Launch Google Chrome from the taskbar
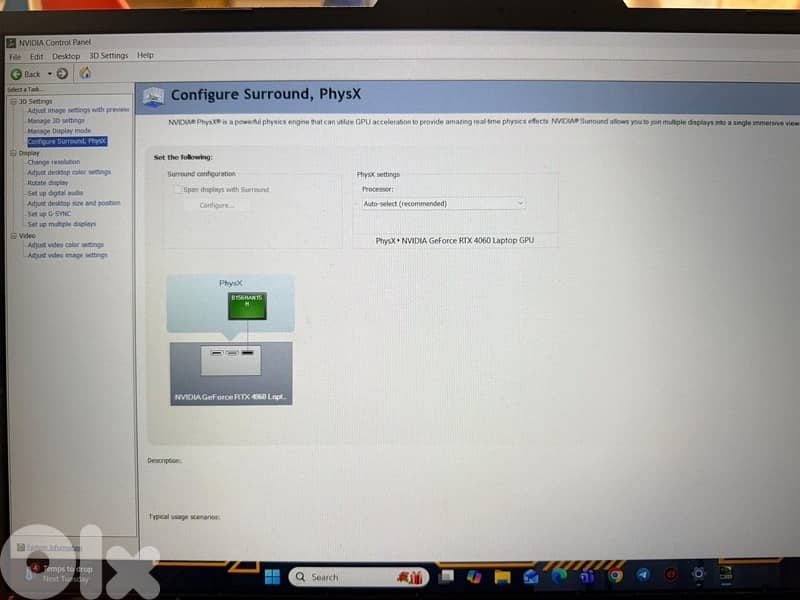Image resolution: width=800 pixels, height=600 pixels. click(616, 575)
